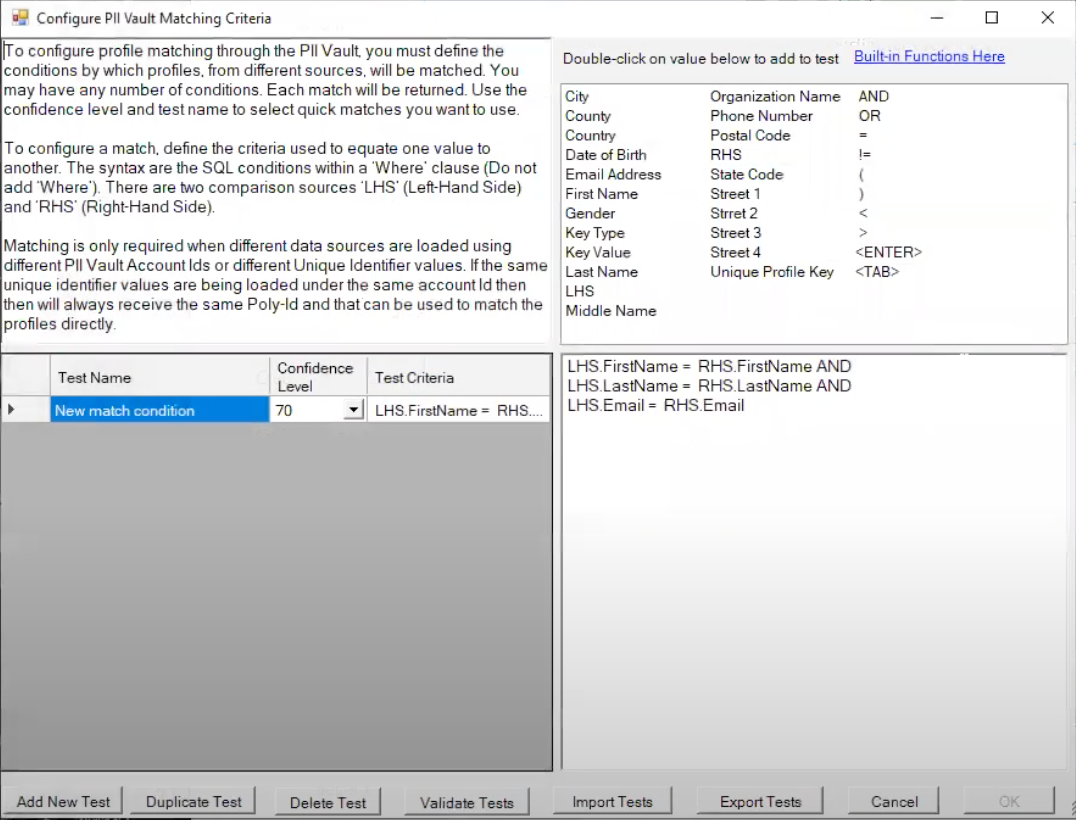Select City in the values list
The width and height of the screenshot is (1076, 820).
pyautogui.click(x=577, y=97)
